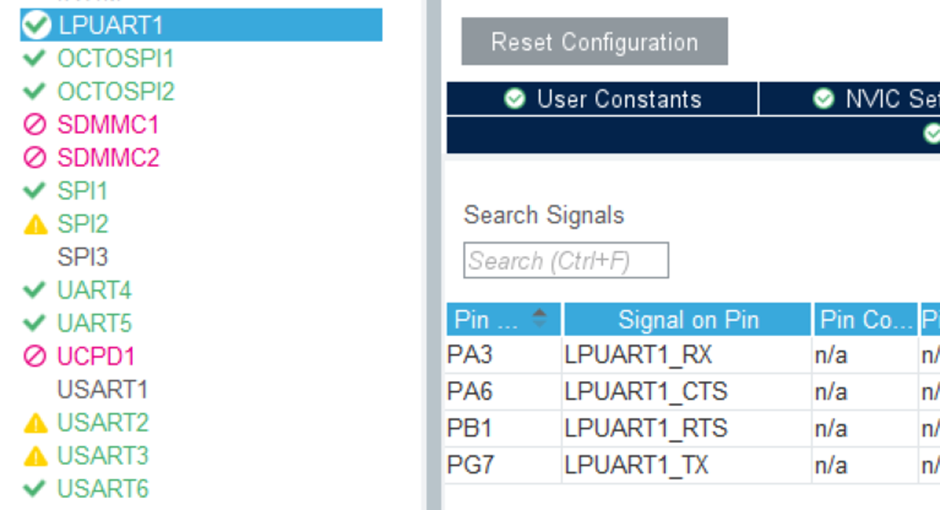This screenshot has height=510, width=940.
Task: Select the PA3 LPUART1_RX row
Action: 638,355
